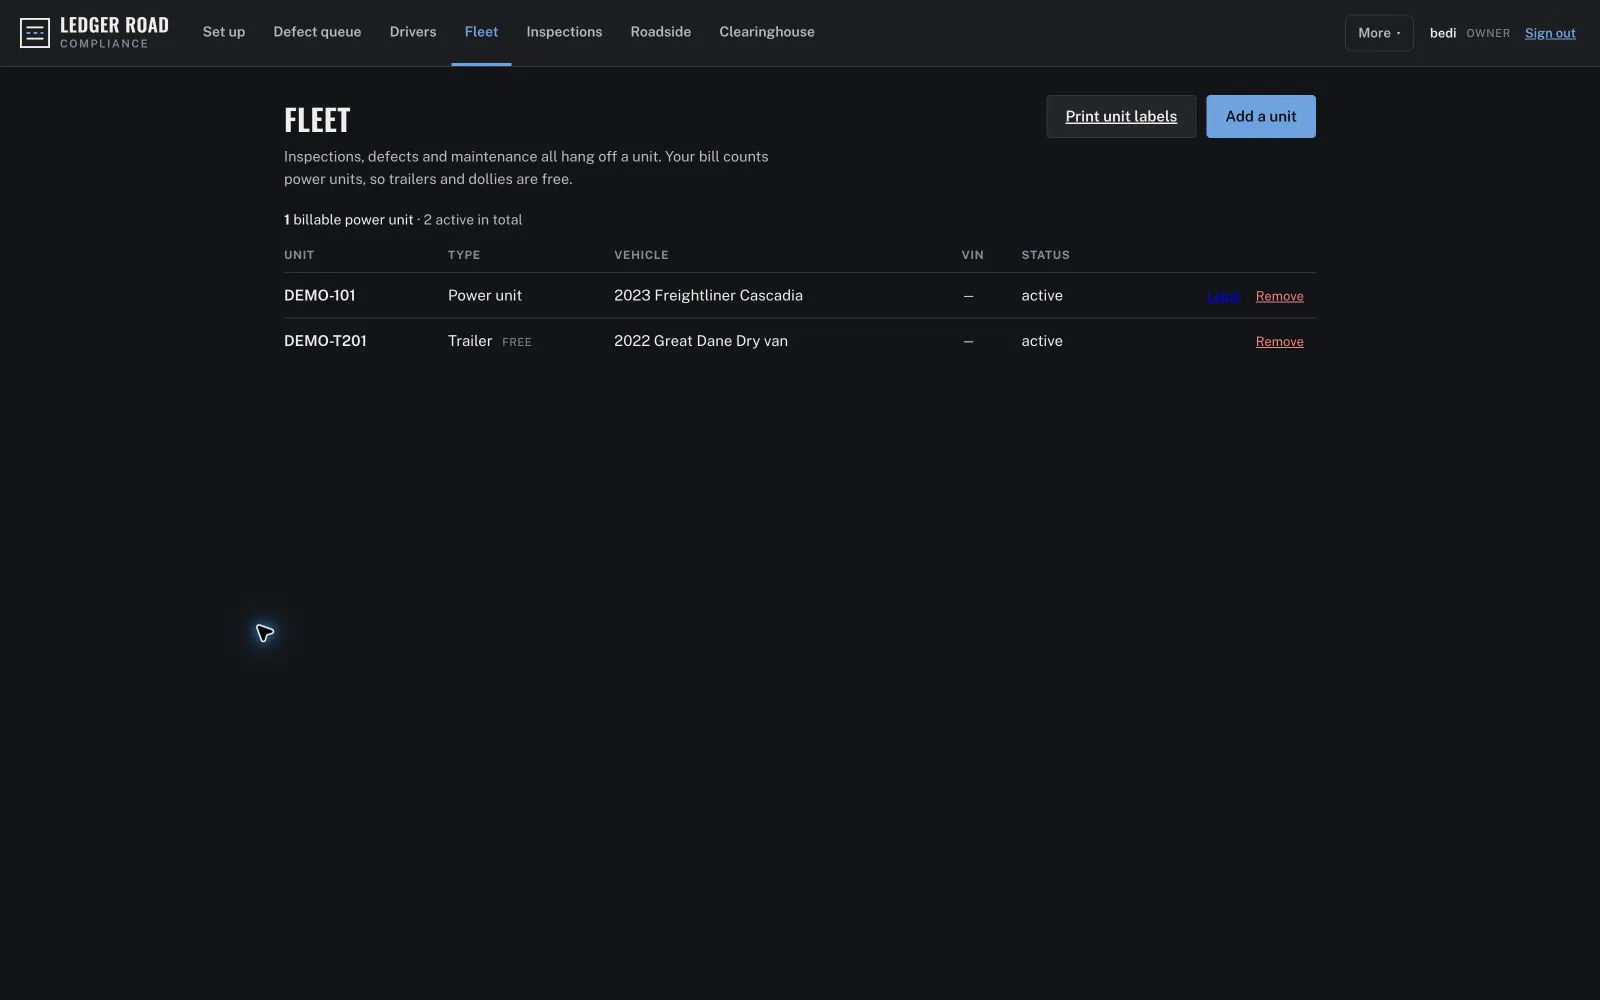Click the 2023 Freightliner Cascadia cell

point(708,296)
